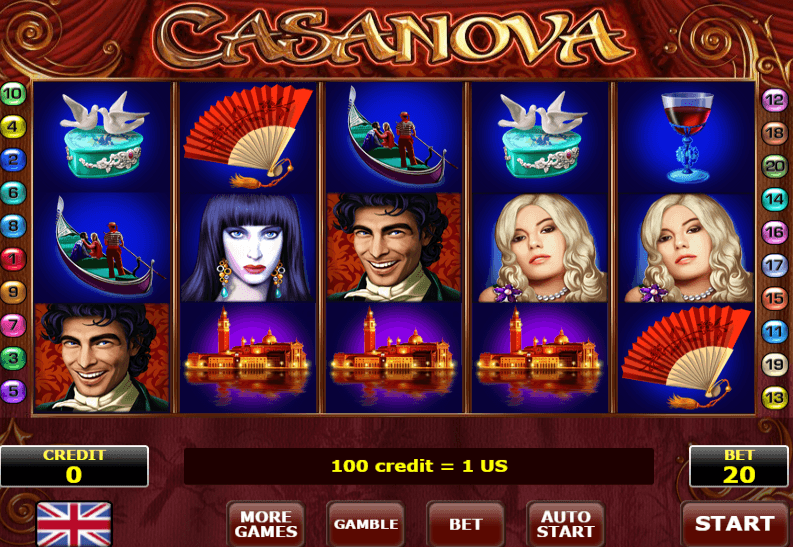Open MORE GAMES menu
Image resolution: width=793 pixels, height=547 pixels.
point(266,524)
